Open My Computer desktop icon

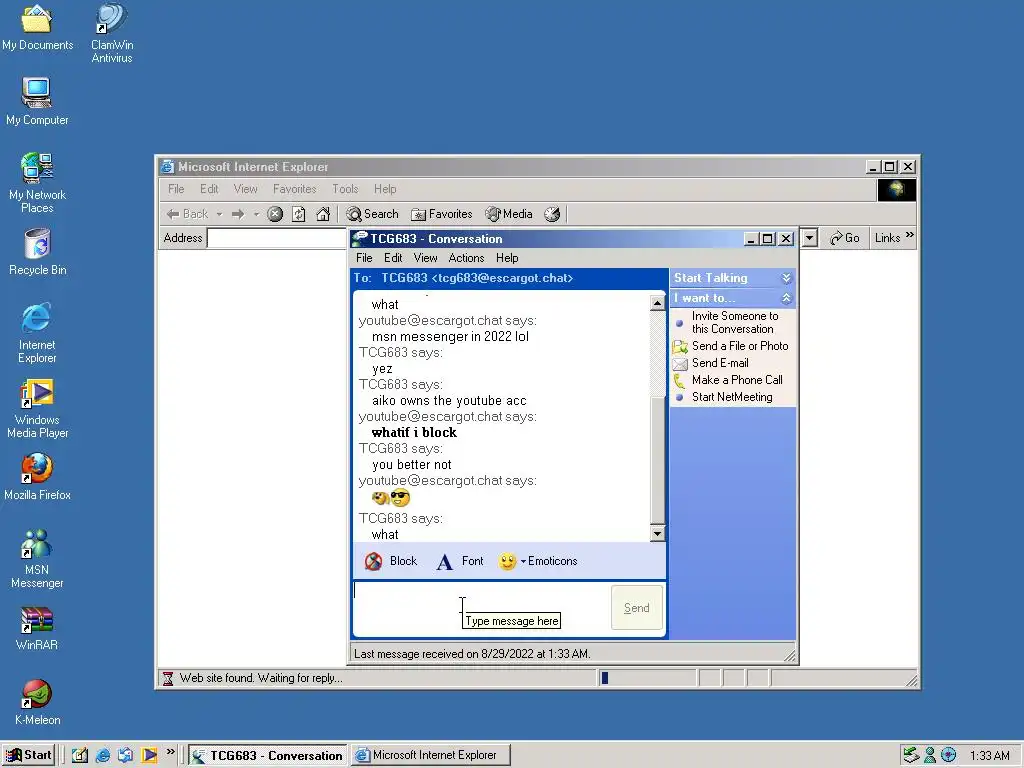click(x=37, y=101)
